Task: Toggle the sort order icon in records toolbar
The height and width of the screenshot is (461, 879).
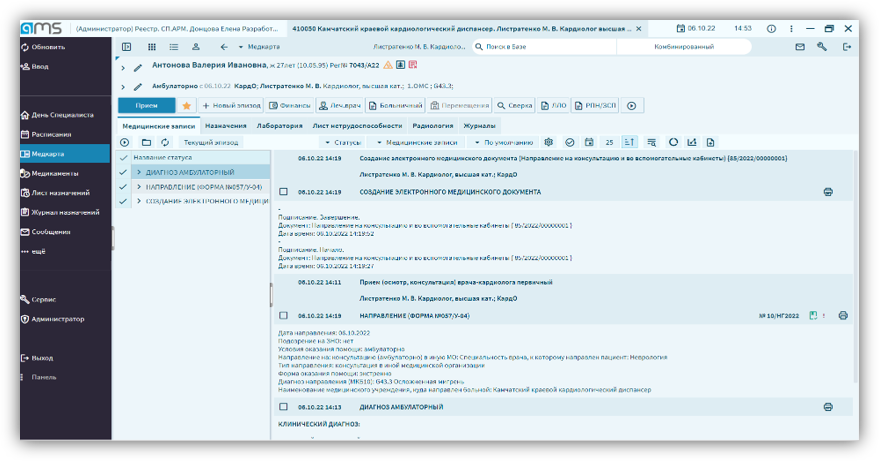Action: pos(630,142)
